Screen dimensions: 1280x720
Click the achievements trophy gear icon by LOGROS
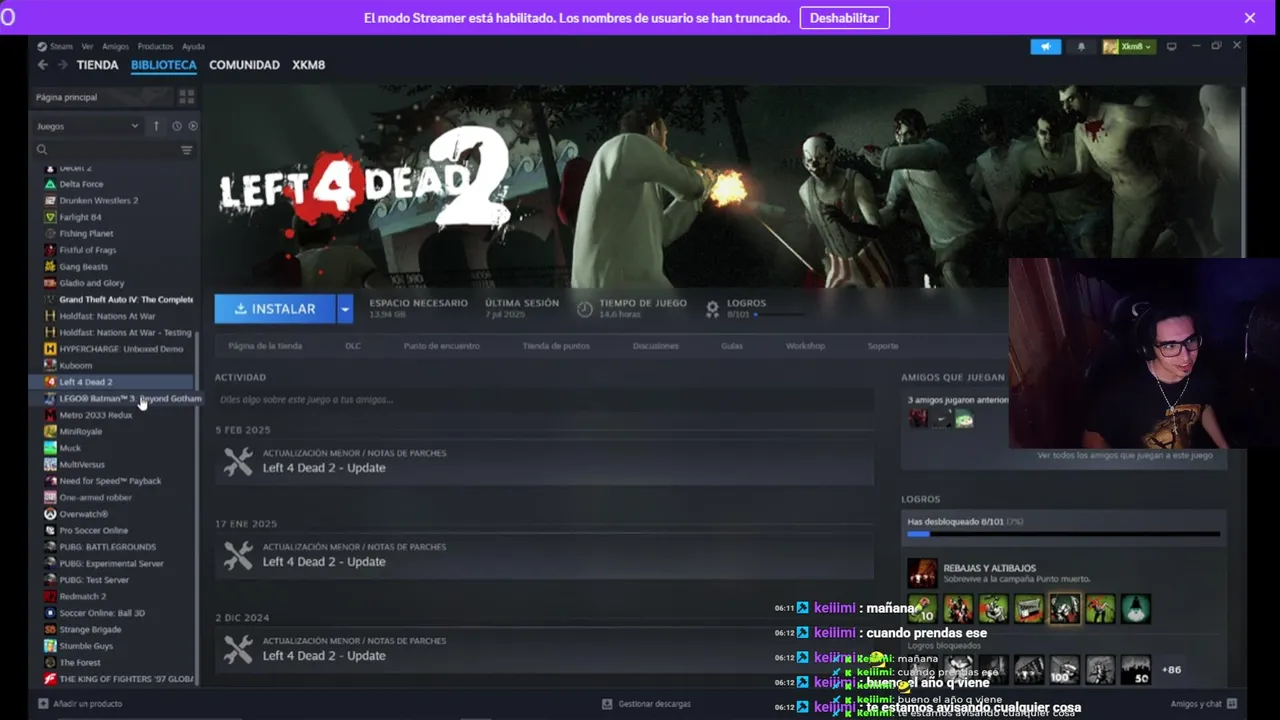(712, 309)
